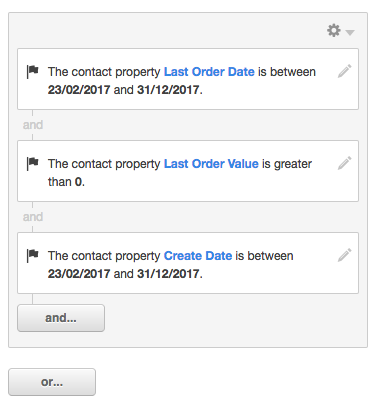The image size is (374, 403).
Task: Click the flag icon on Last Order Value
Action: click(x=32, y=163)
